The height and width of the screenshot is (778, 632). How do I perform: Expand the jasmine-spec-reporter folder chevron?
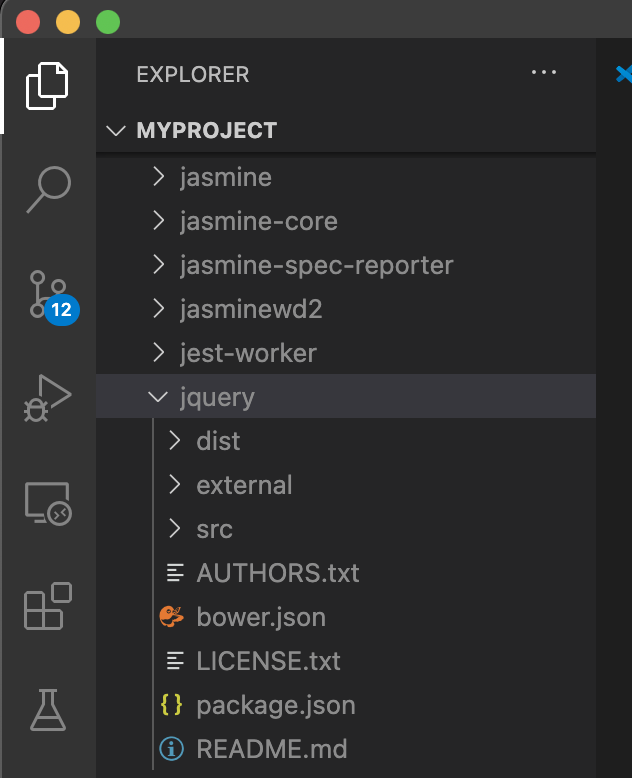159,264
